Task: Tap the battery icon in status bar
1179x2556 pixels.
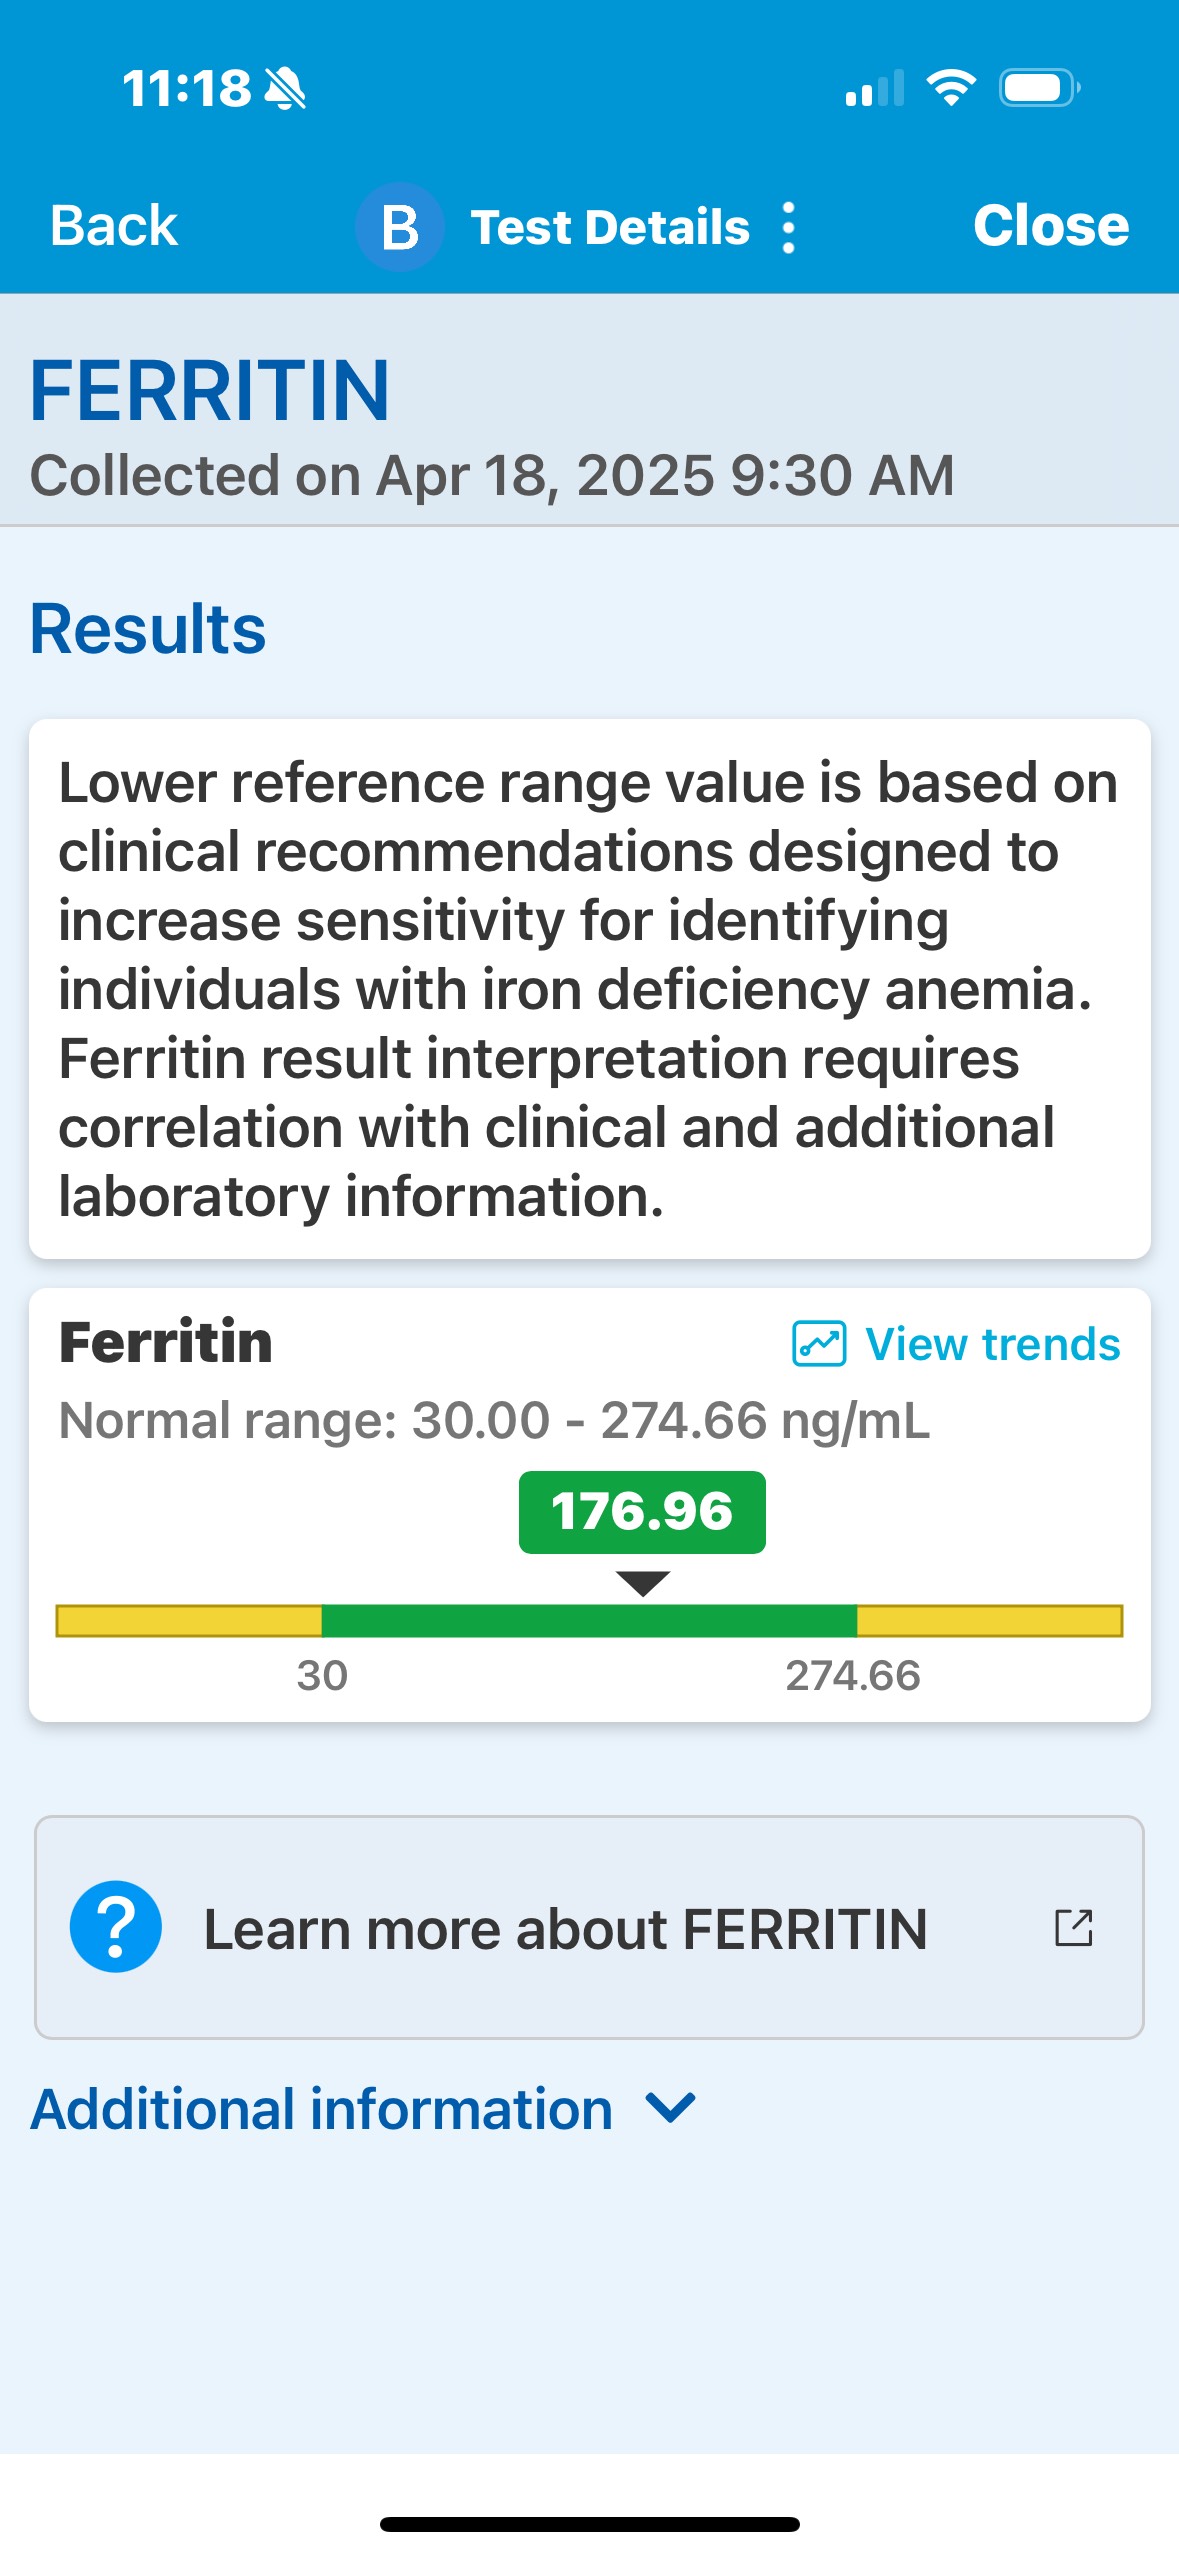Action: 1040,88
